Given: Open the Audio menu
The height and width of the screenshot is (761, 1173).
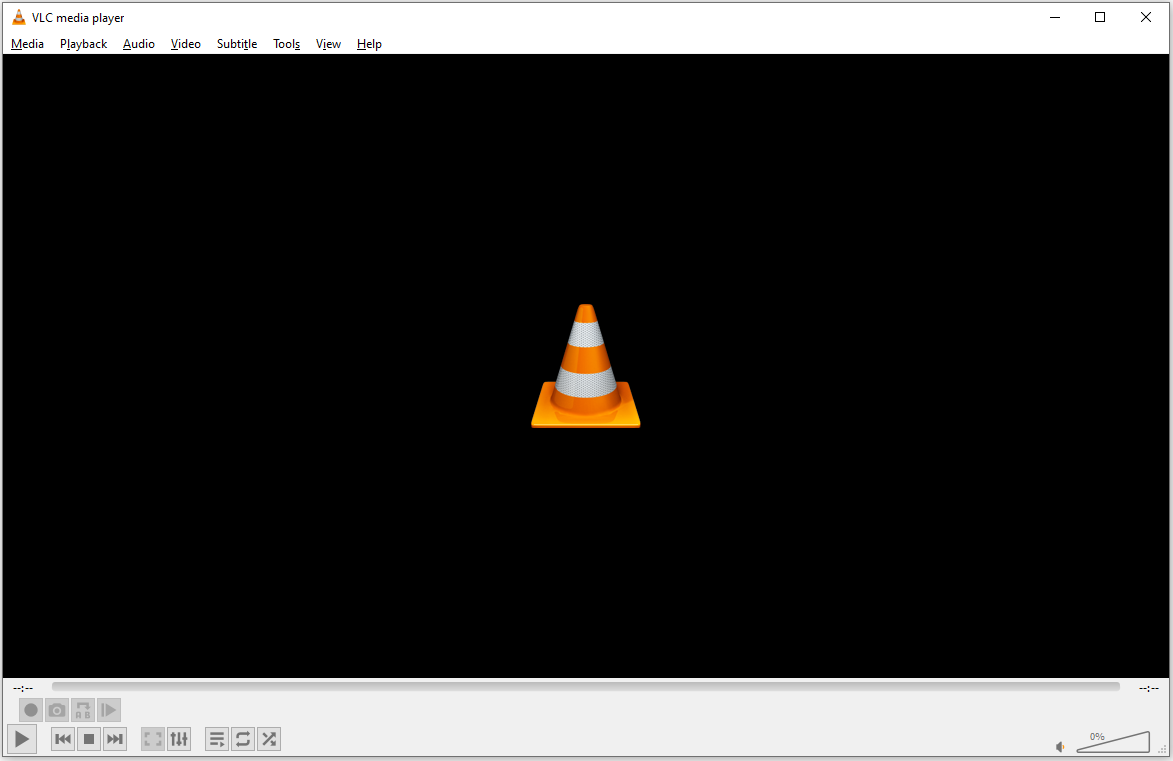Looking at the screenshot, I should click(x=138, y=44).
